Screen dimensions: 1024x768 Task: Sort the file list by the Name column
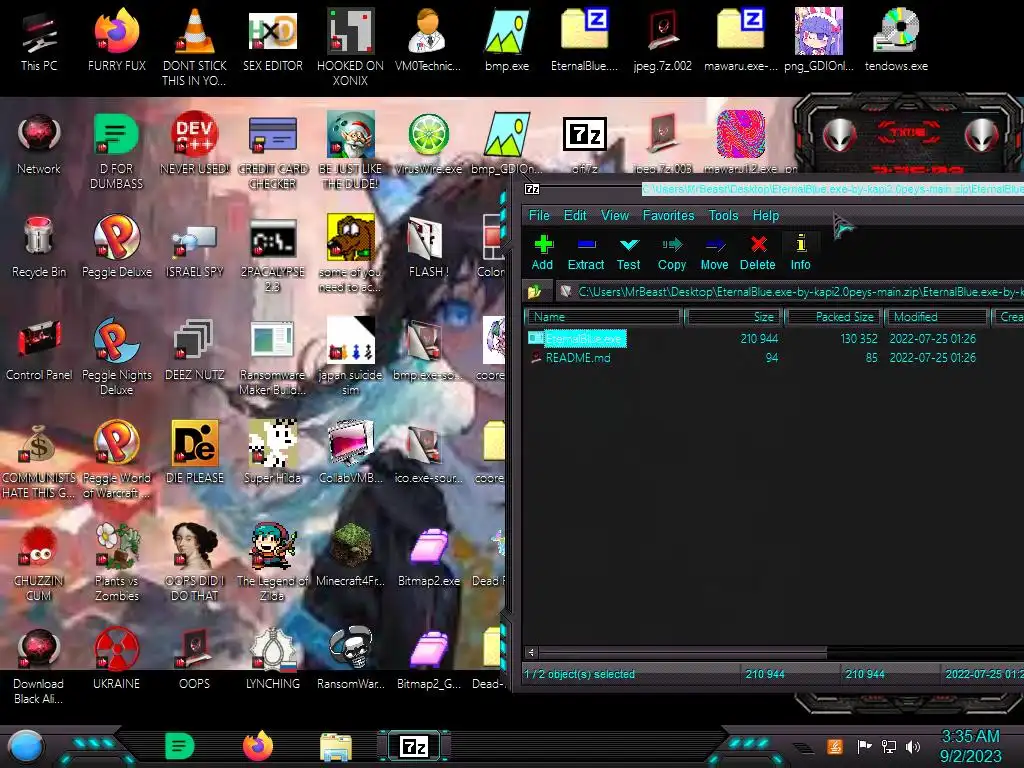[603, 317]
